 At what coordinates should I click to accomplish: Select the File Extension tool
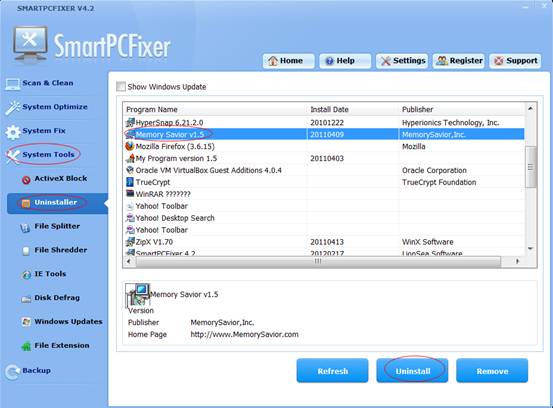click(62, 346)
